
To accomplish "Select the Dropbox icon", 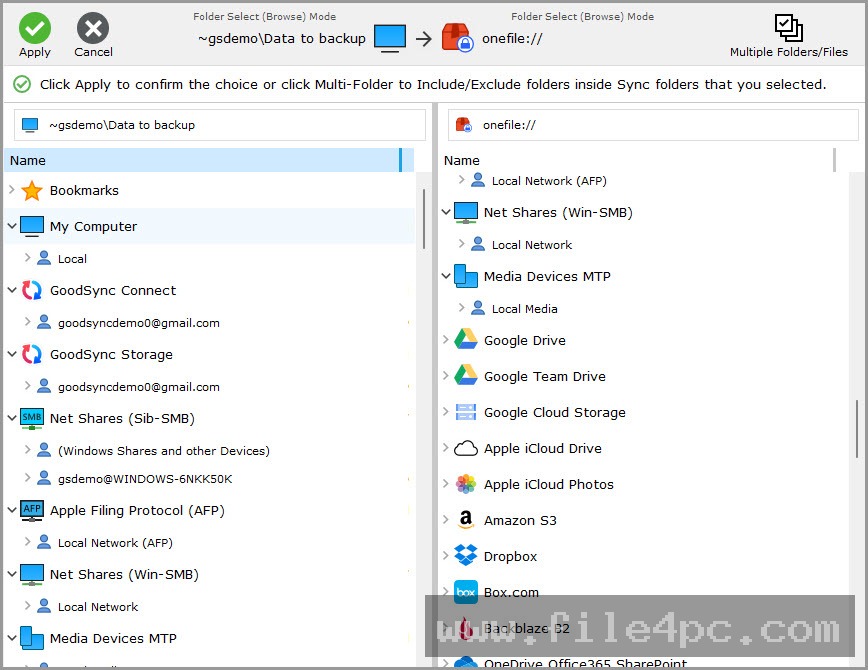I will click(x=466, y=555).
